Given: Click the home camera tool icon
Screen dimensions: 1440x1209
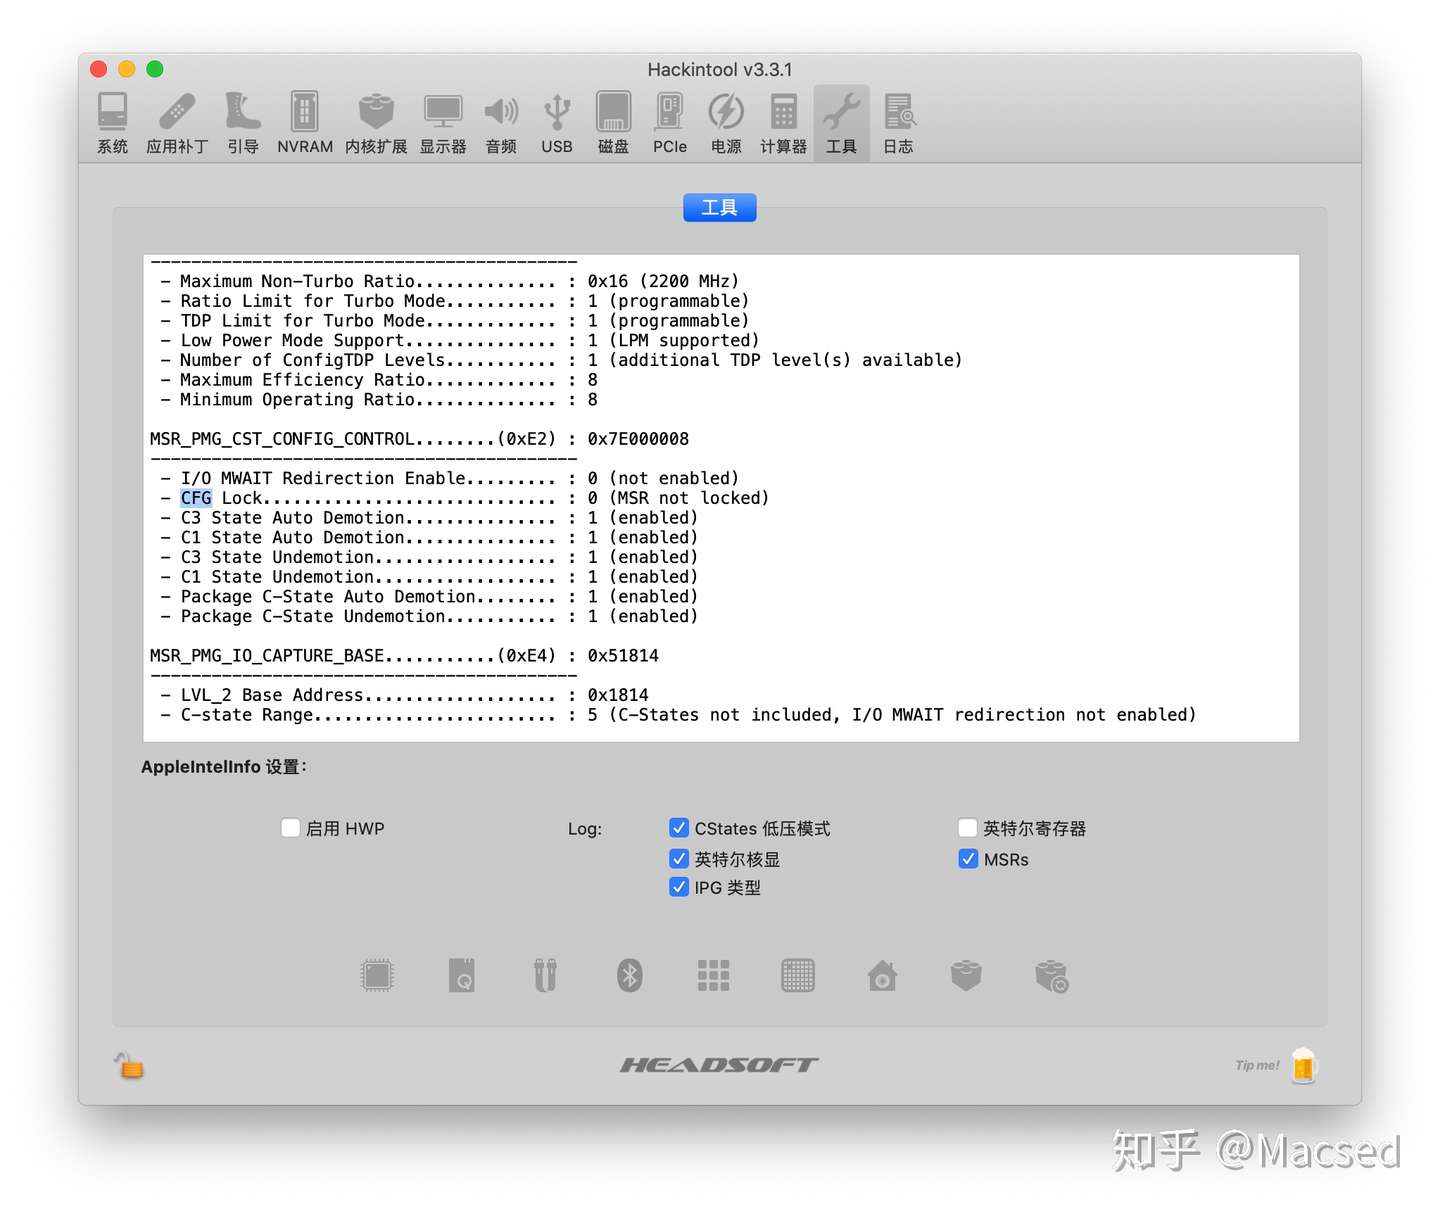Looking at the screenshot, I should 881,975.
